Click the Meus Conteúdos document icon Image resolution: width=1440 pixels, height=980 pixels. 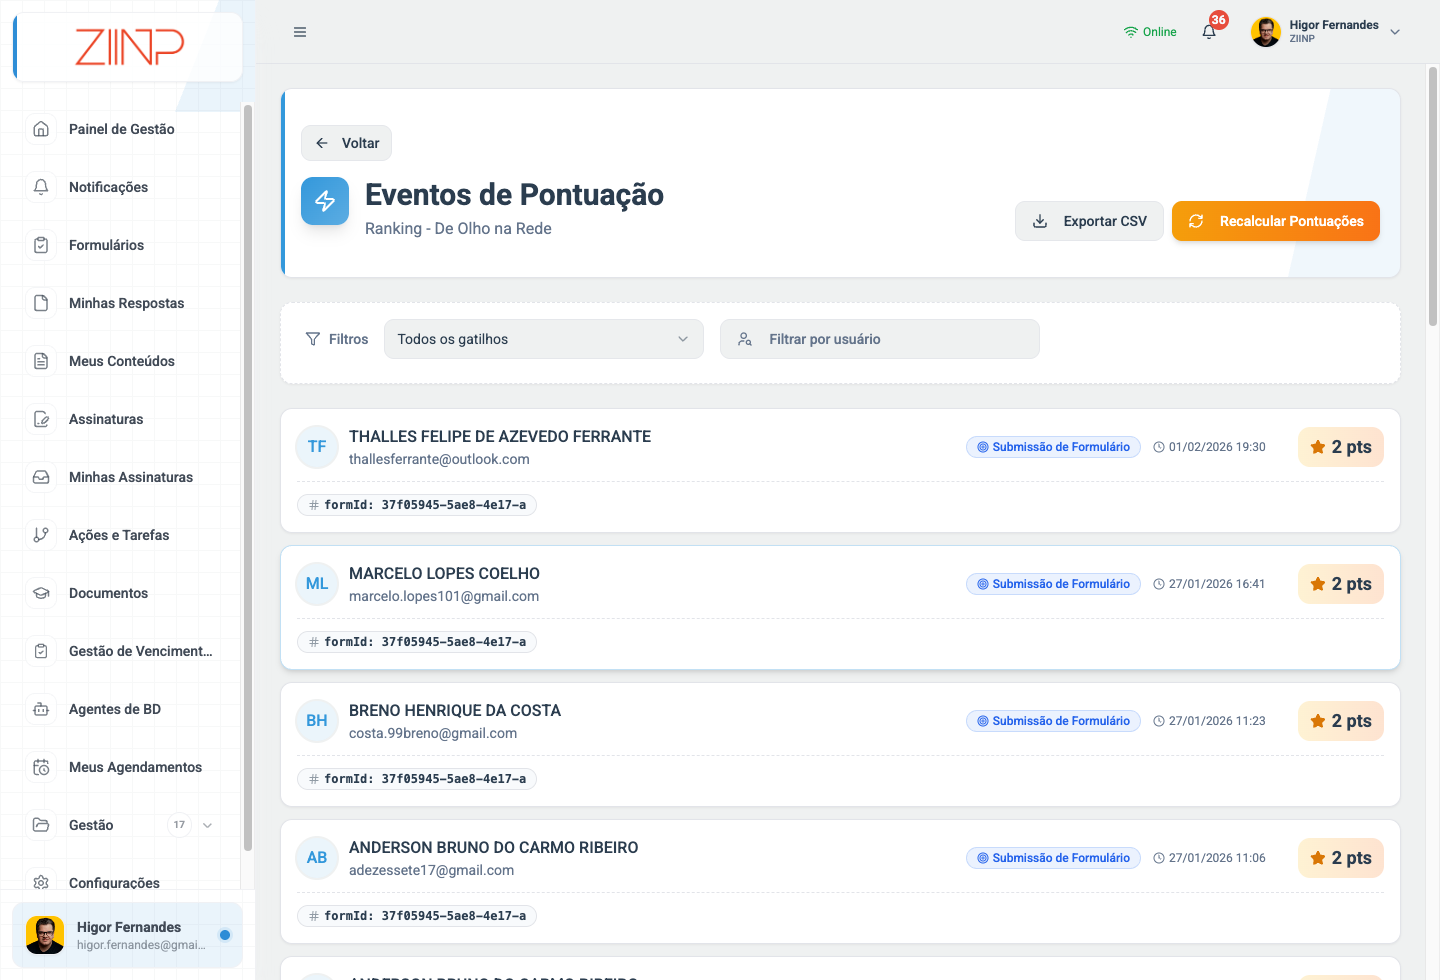[41, 361]
